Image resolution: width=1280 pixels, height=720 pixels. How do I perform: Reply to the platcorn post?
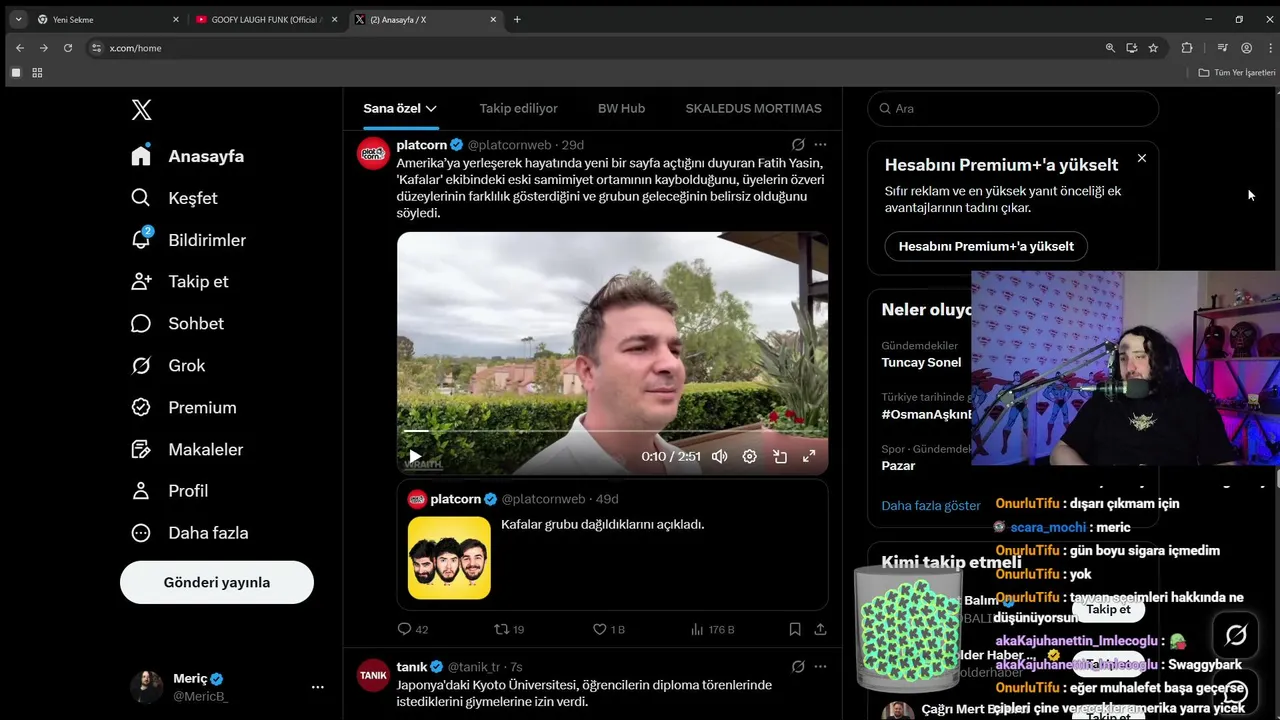(413, 629)
